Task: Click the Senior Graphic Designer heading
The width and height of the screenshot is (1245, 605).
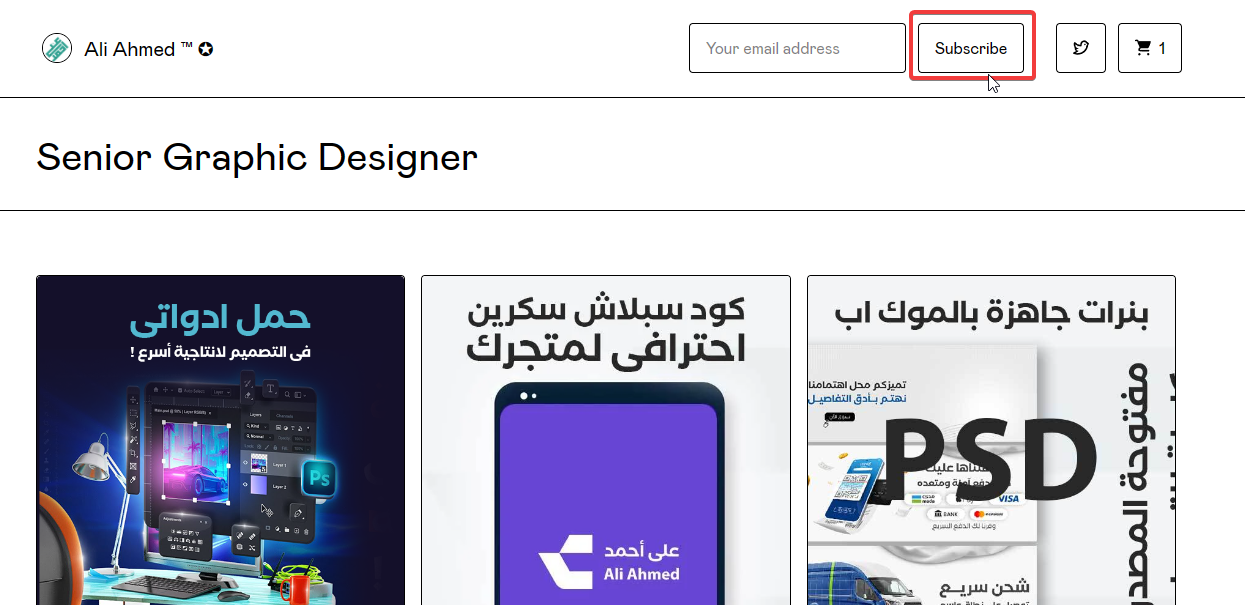Action: (x=257, y=157)
